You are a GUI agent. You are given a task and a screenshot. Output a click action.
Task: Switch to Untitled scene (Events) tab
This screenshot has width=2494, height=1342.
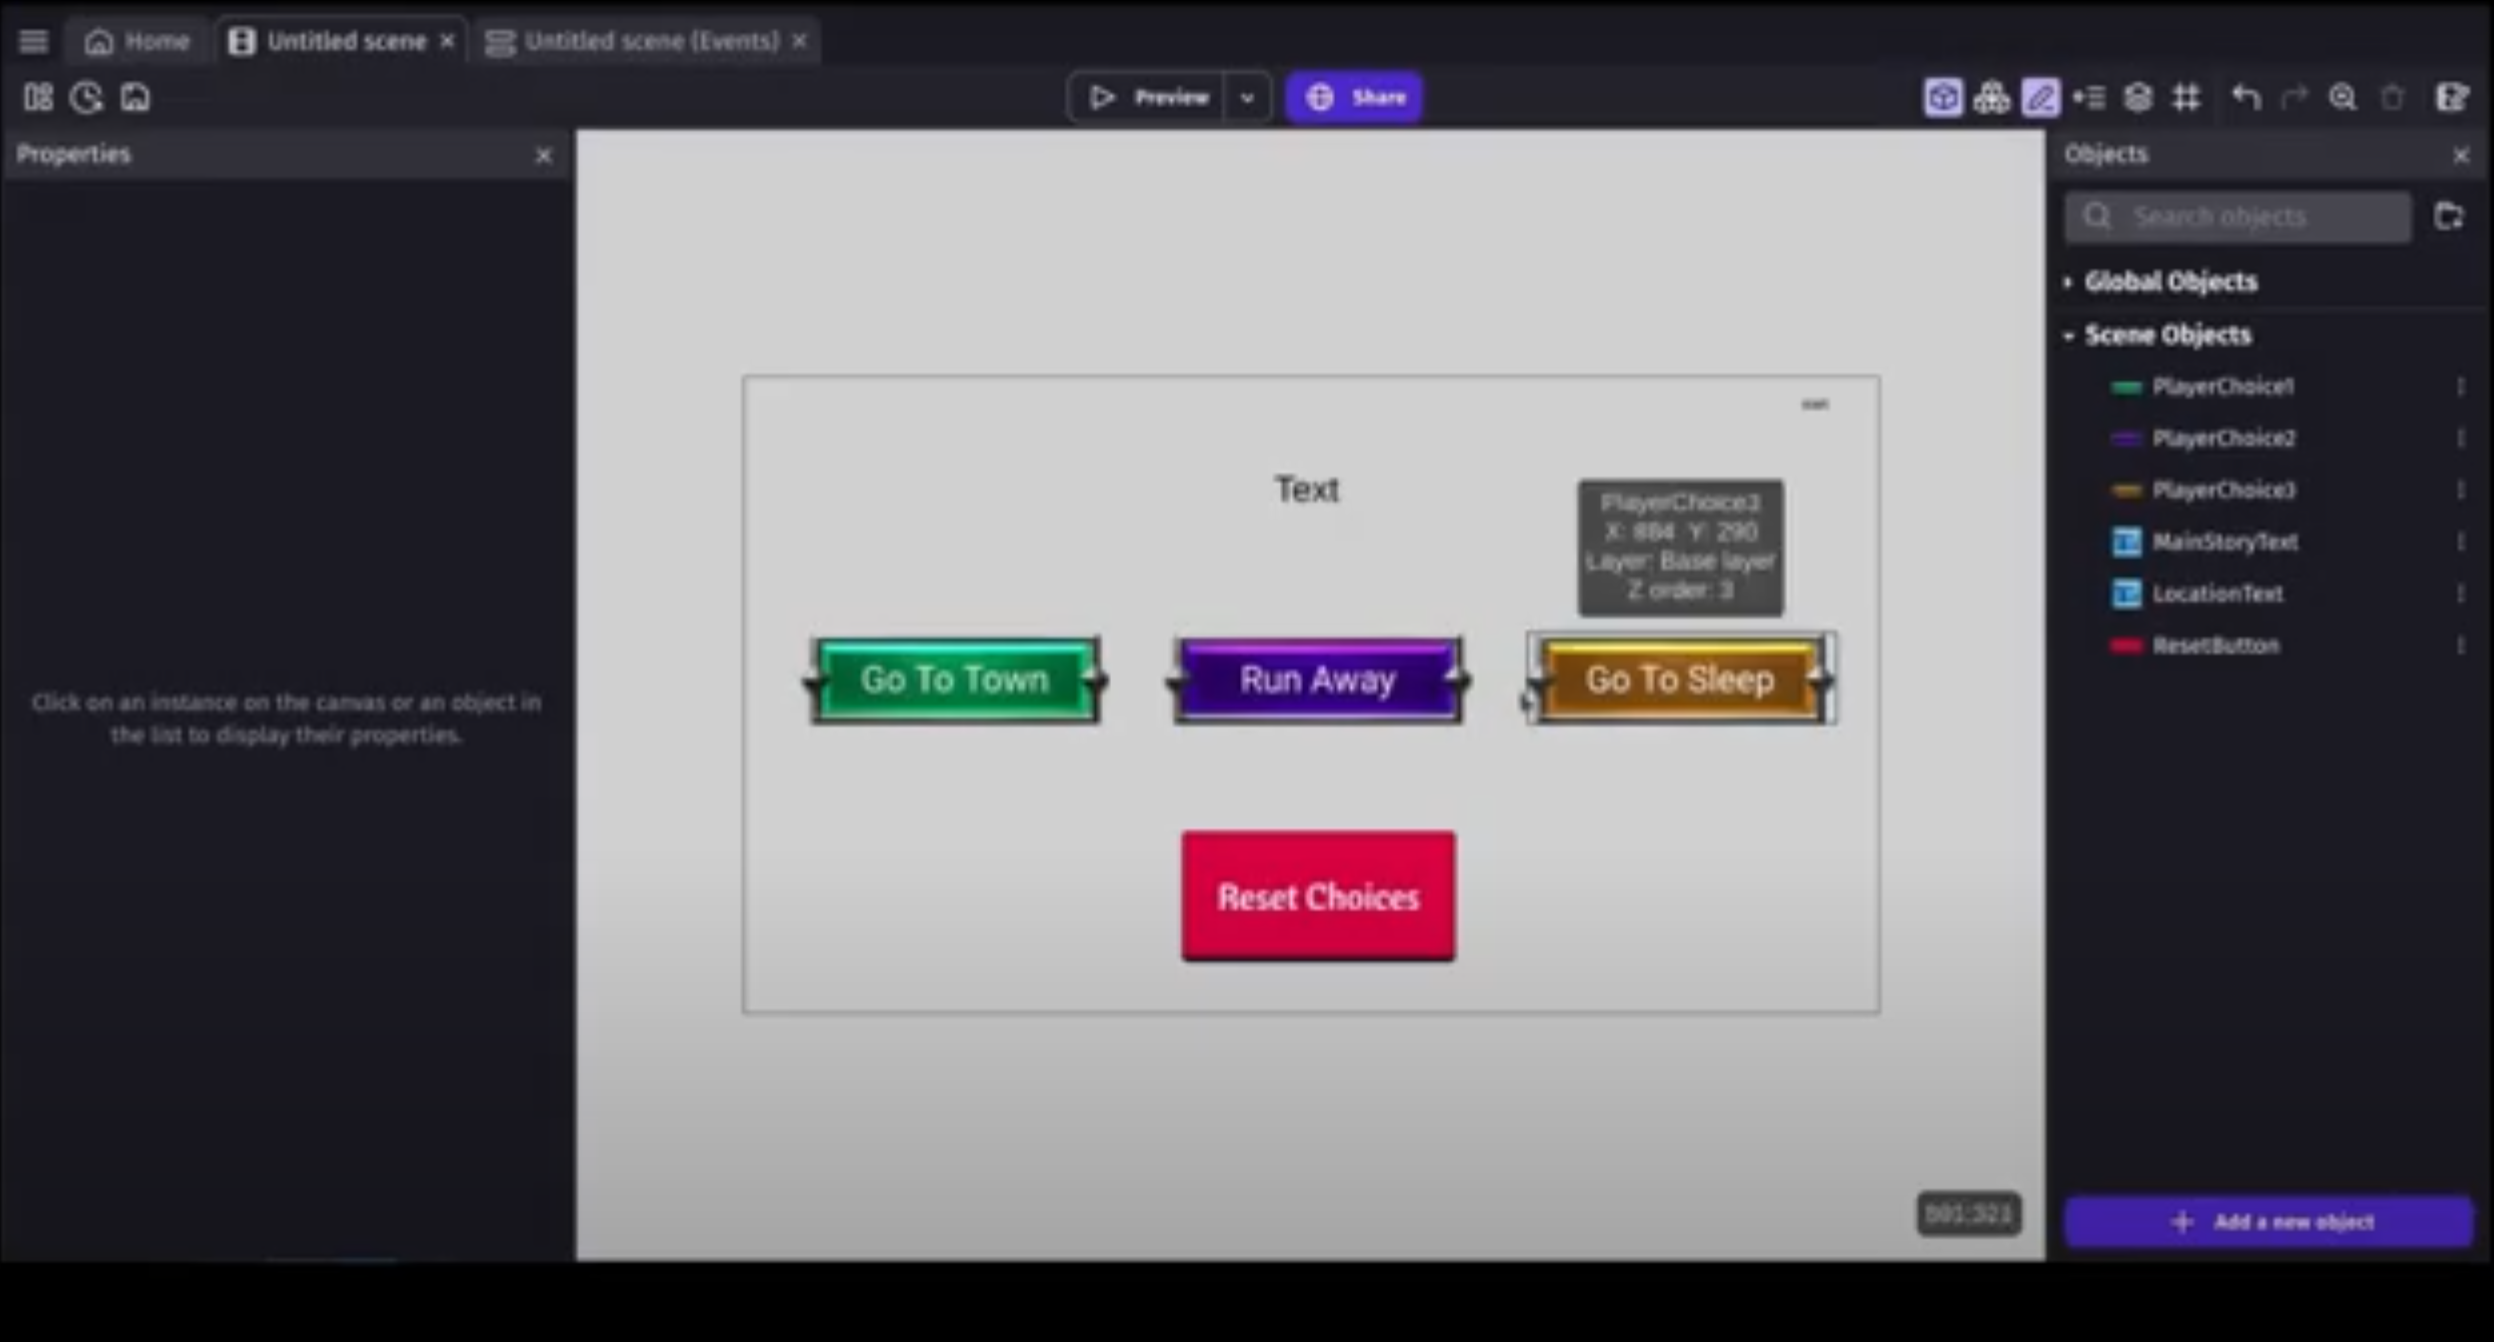coord(650,41)
